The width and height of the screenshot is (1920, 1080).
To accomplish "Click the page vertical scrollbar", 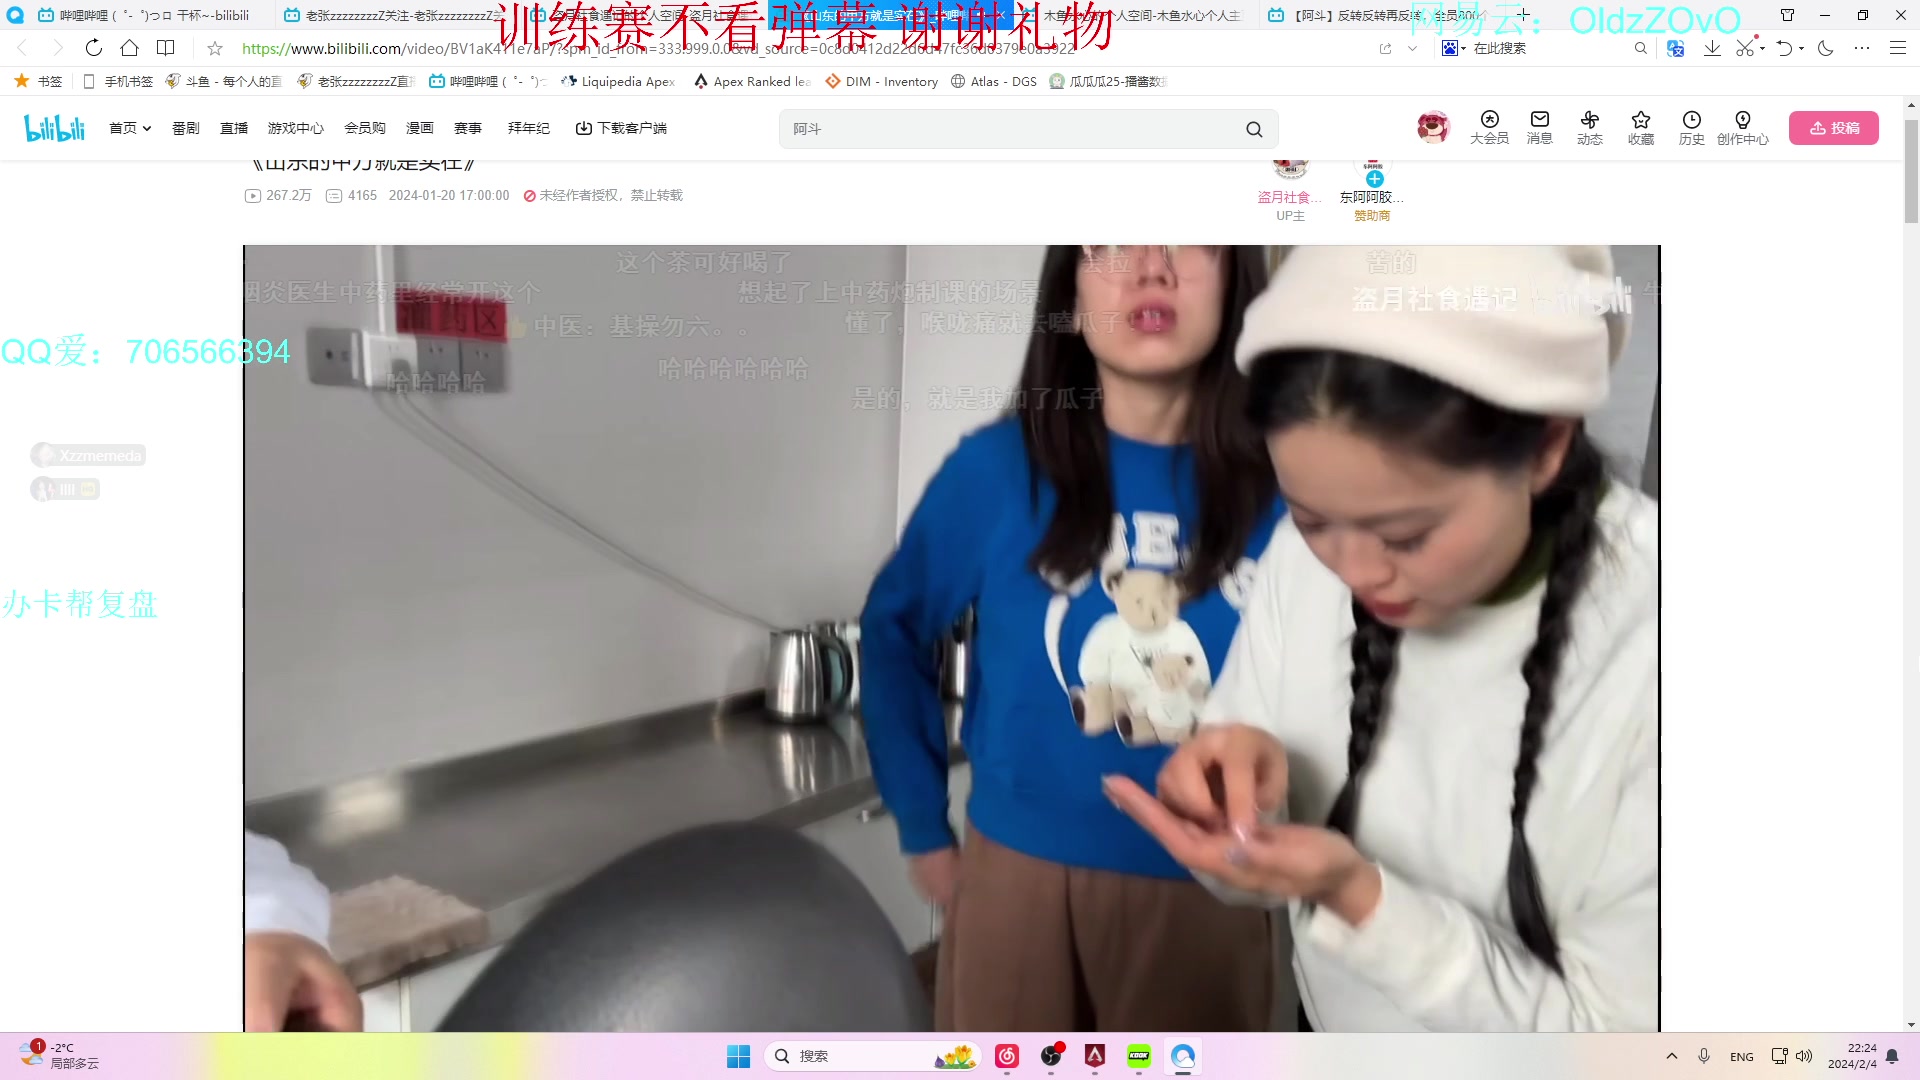I will pyautogui.click(x=1911, y=172).
